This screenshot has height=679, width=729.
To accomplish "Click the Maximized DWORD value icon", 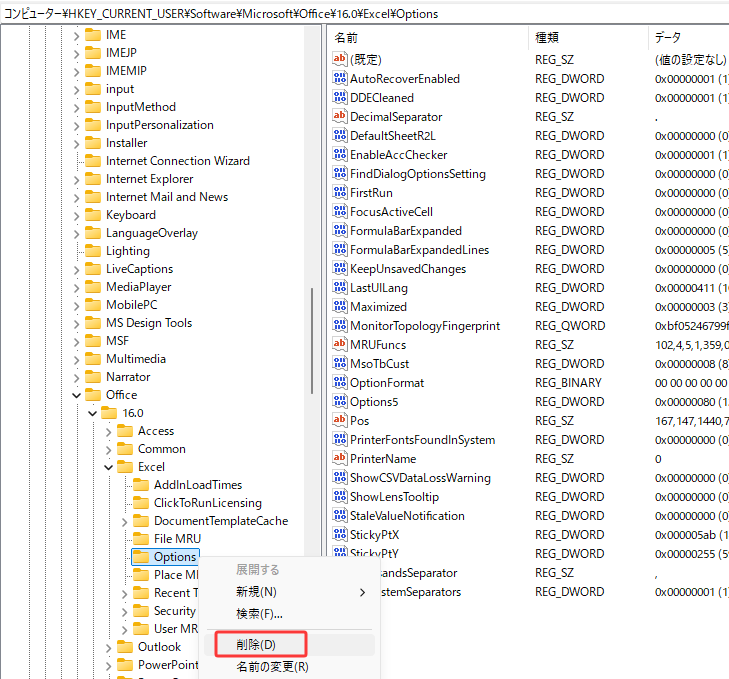I will click(340, 306).
